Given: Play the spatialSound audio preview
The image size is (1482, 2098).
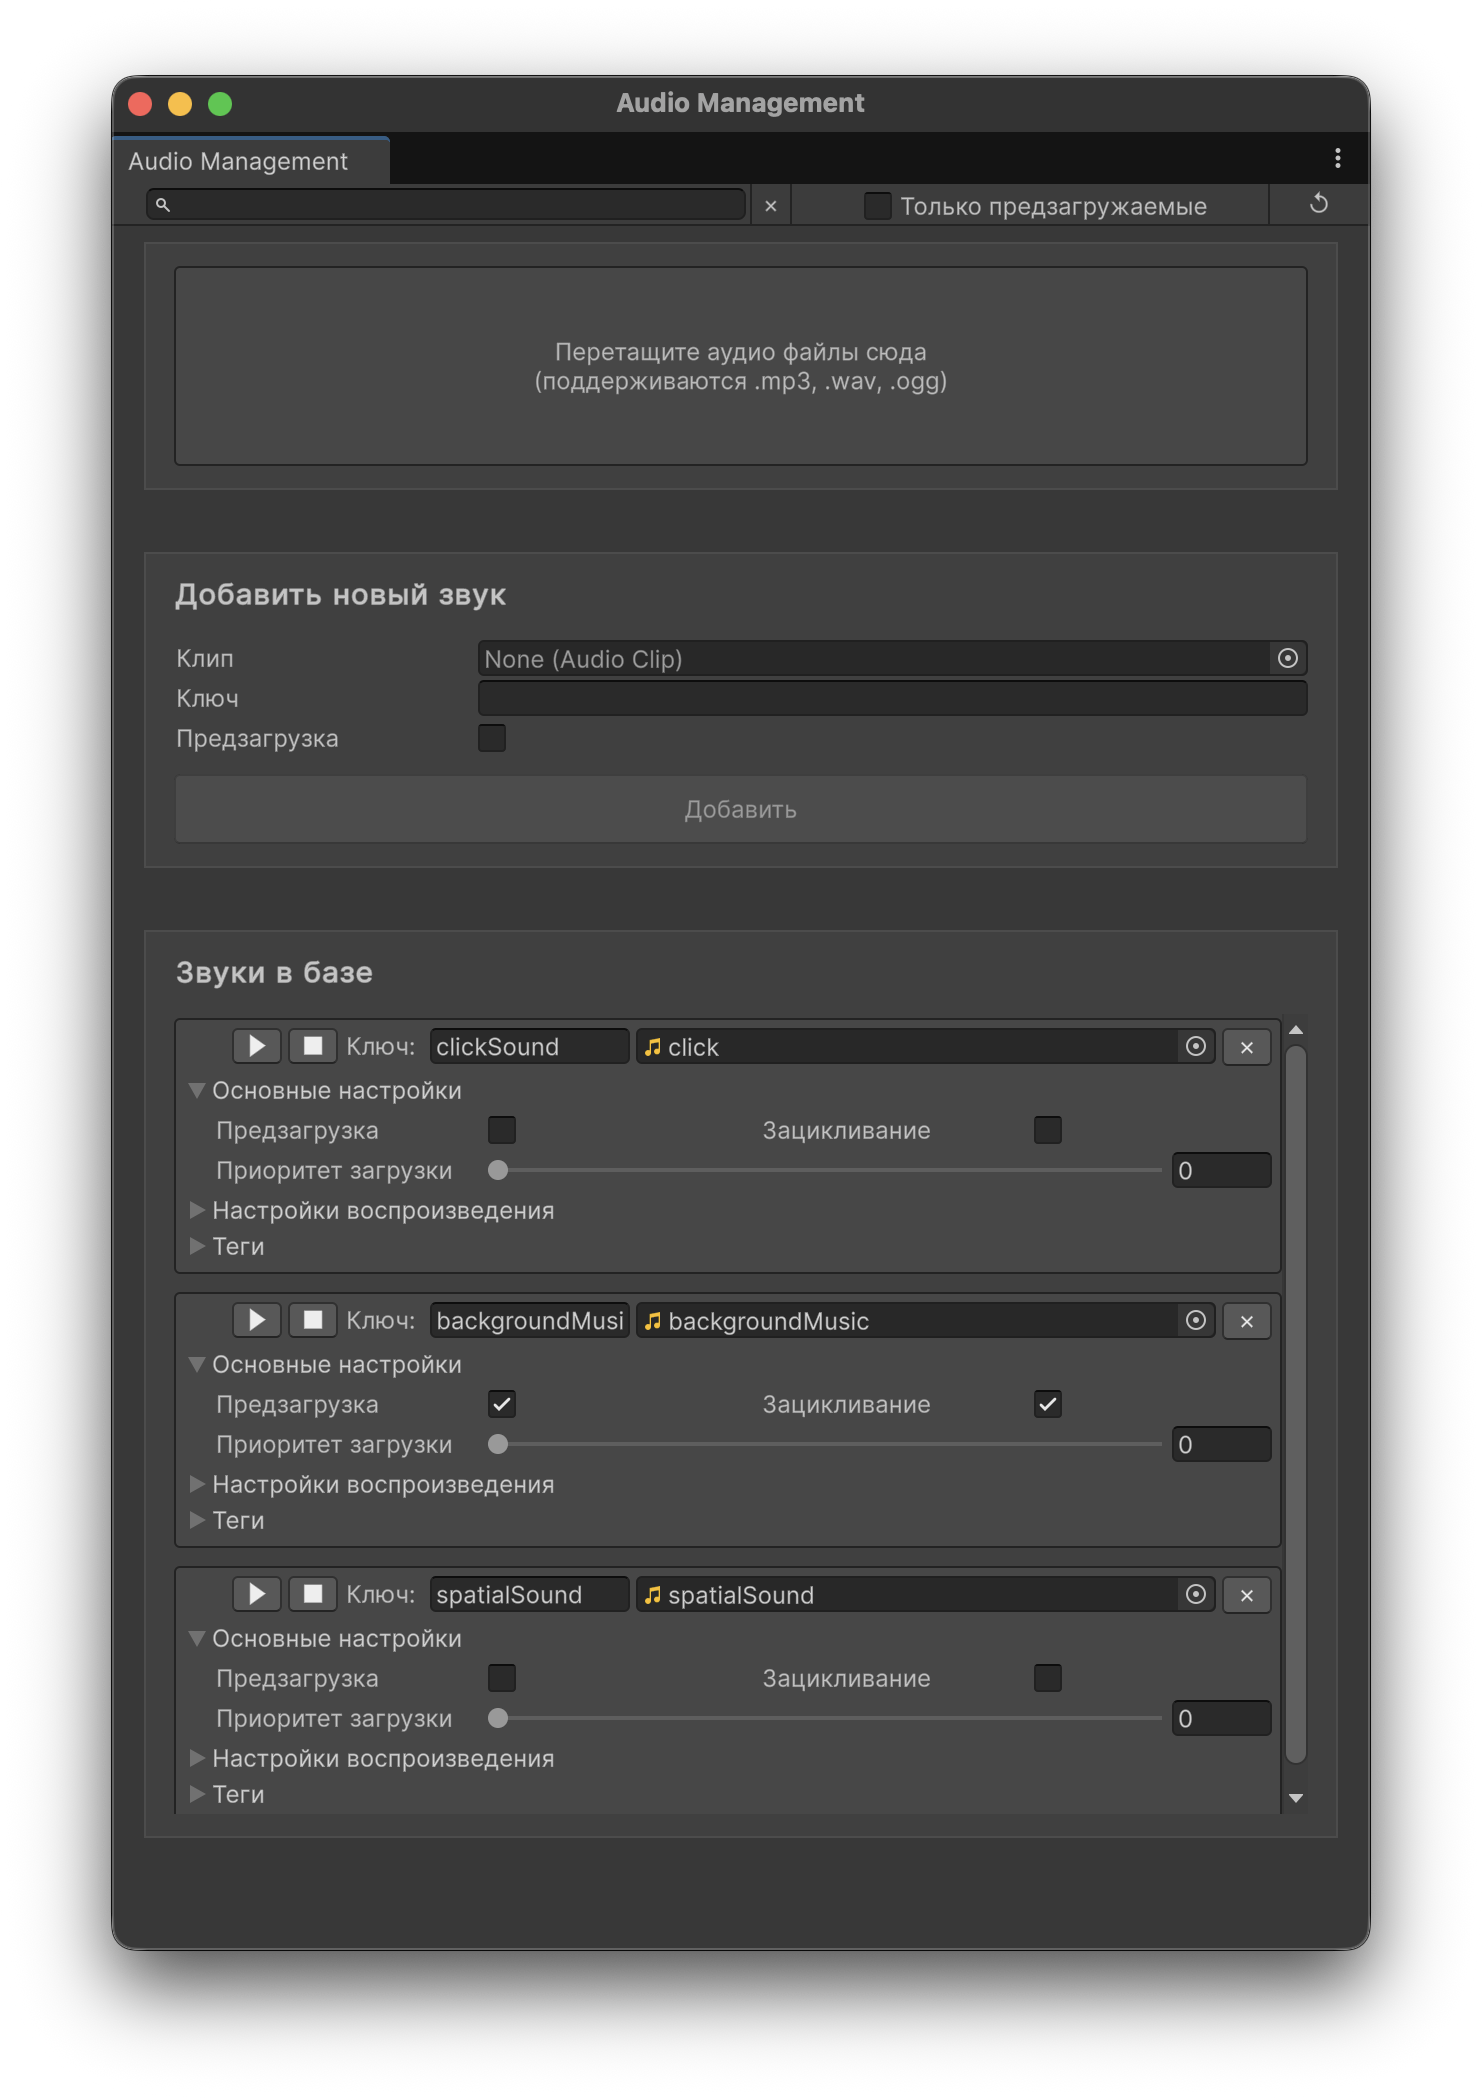Looking at the screenshot, I should click(256, 1594).
